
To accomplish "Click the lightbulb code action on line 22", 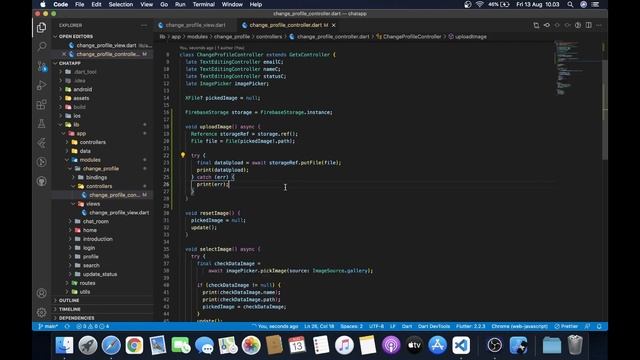I will 183,155.
